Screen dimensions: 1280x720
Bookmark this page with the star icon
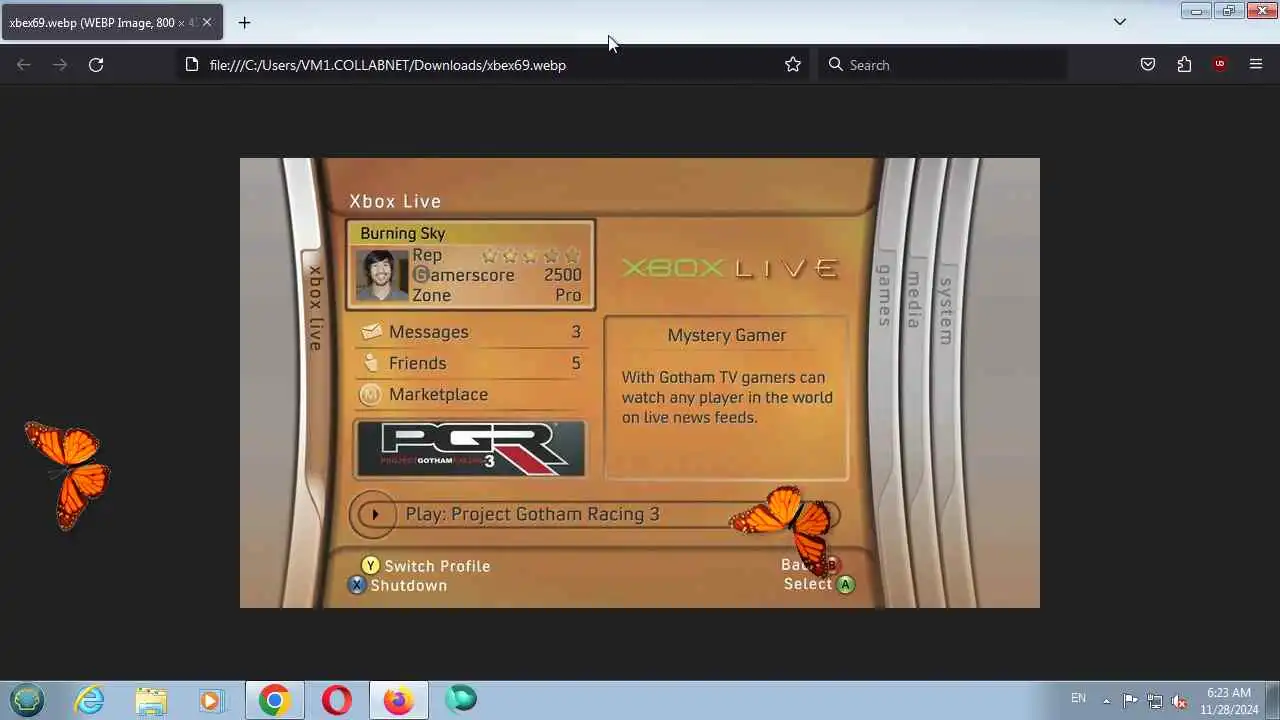pyautogui.click(x=793, y=65)
